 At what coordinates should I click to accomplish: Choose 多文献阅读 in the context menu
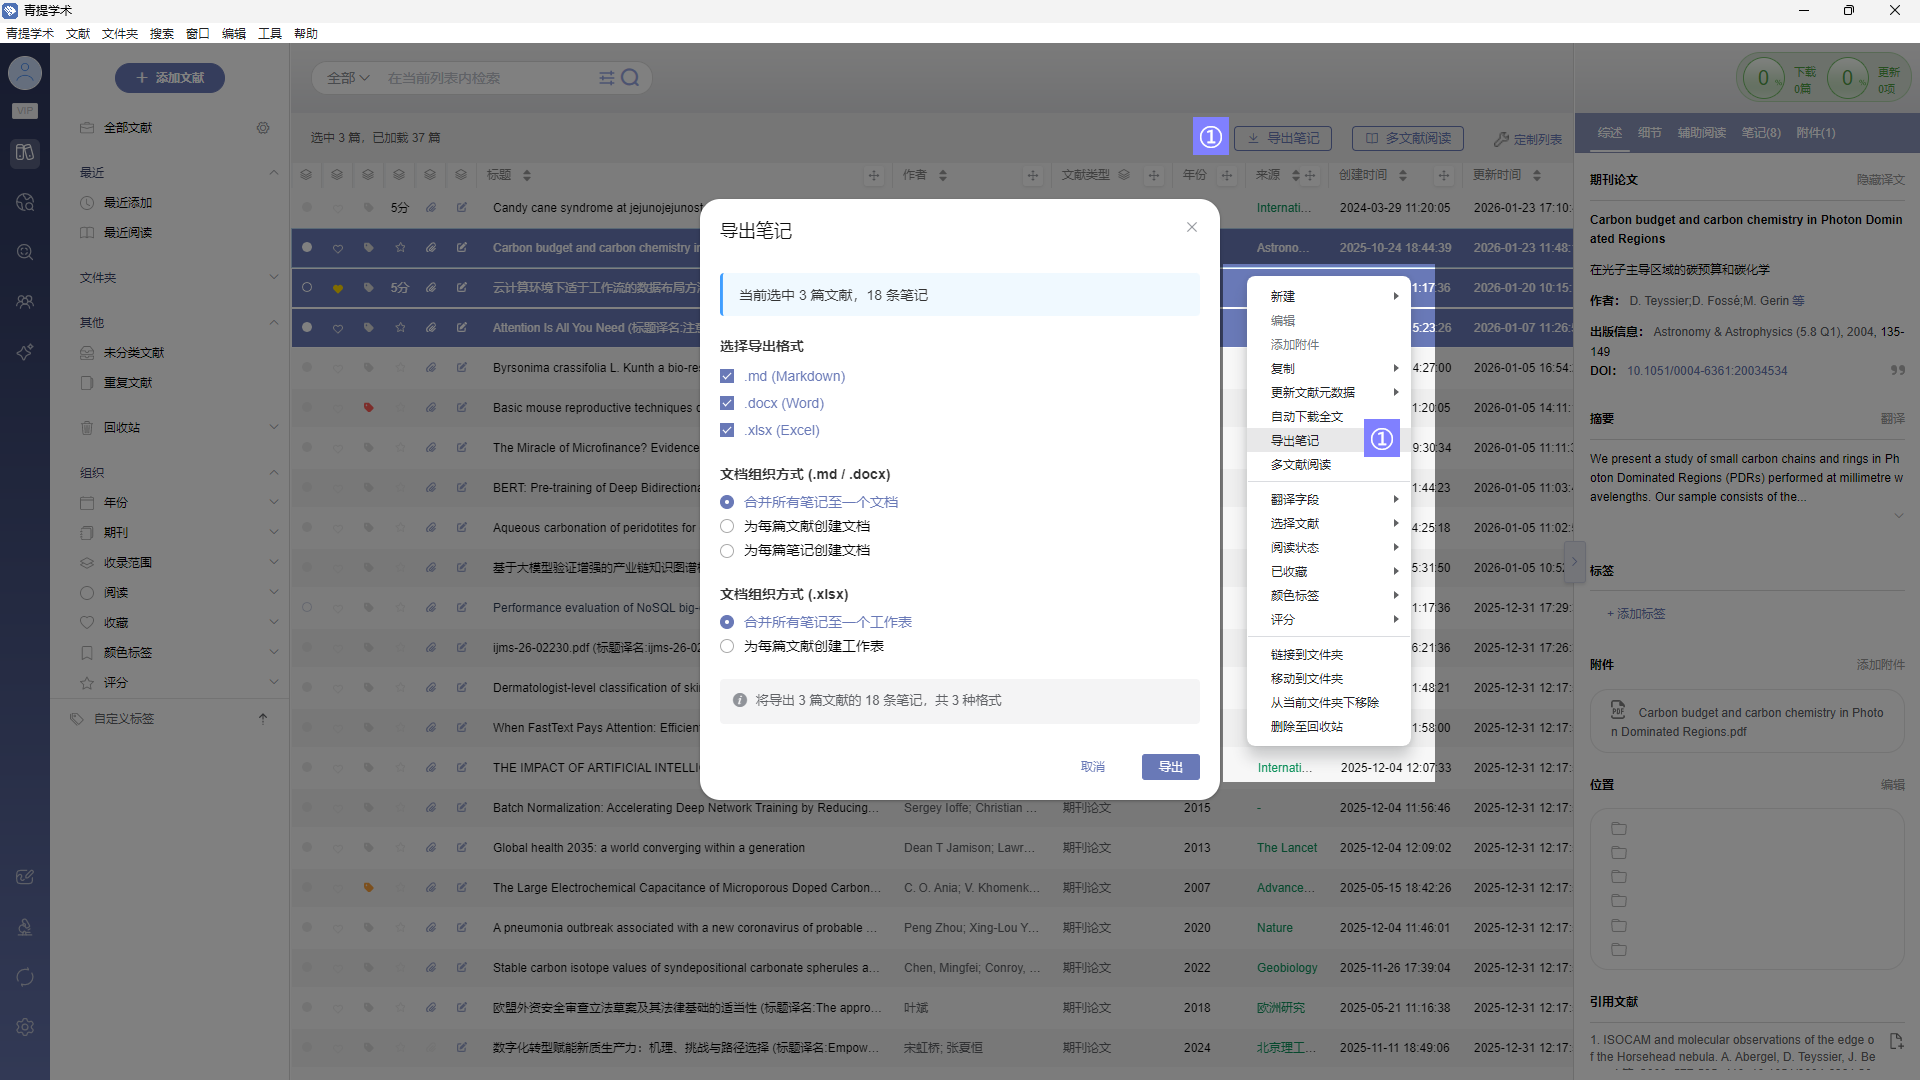[1300, 465]
